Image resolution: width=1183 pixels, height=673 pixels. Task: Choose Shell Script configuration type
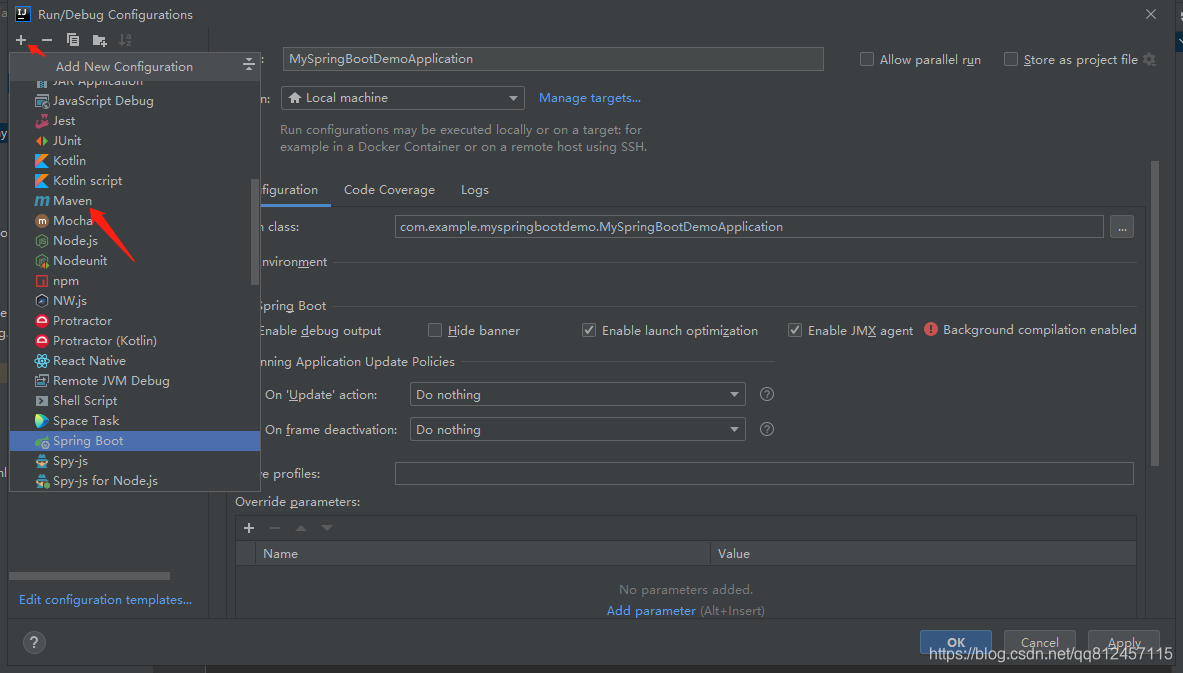[134, 401]
